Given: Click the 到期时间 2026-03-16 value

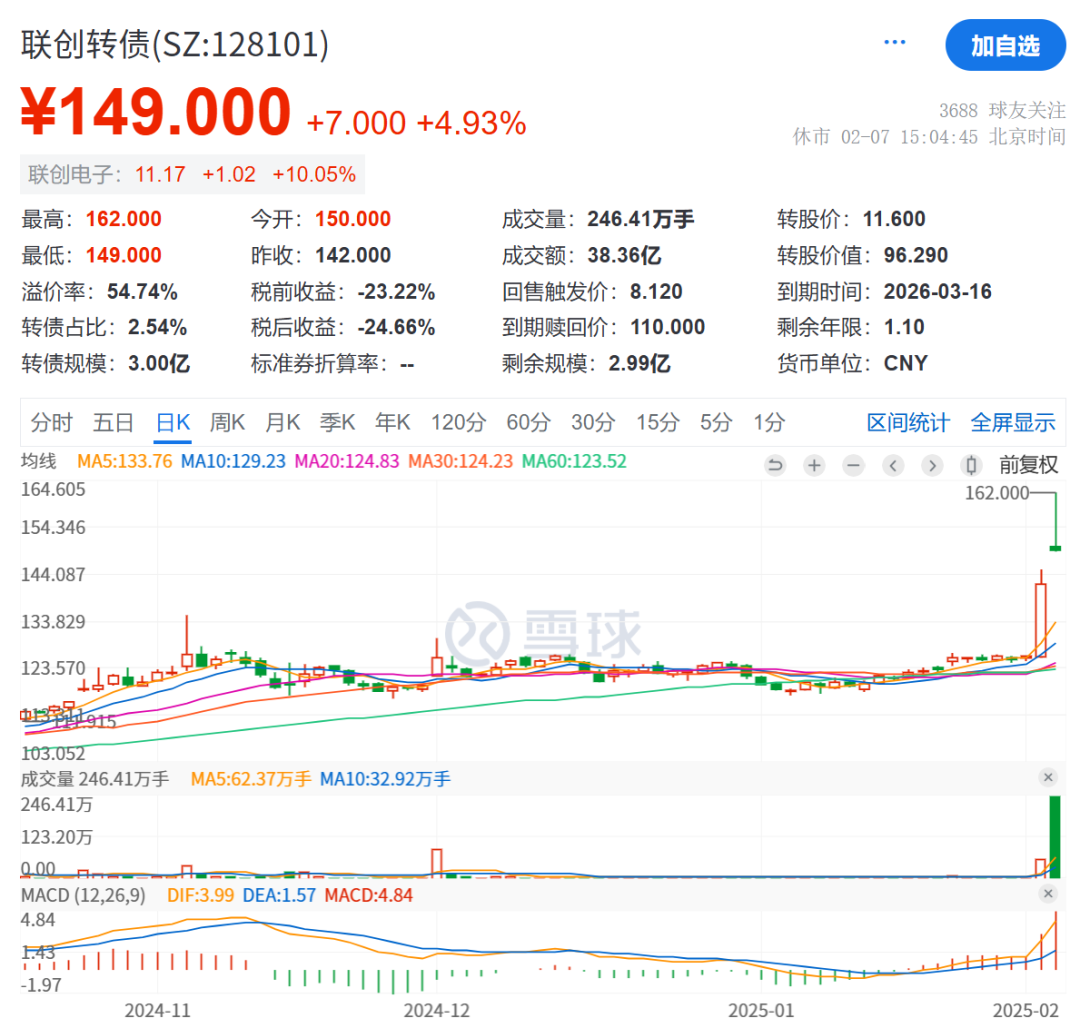Looking at the screenshot, I should pos(937,291).
